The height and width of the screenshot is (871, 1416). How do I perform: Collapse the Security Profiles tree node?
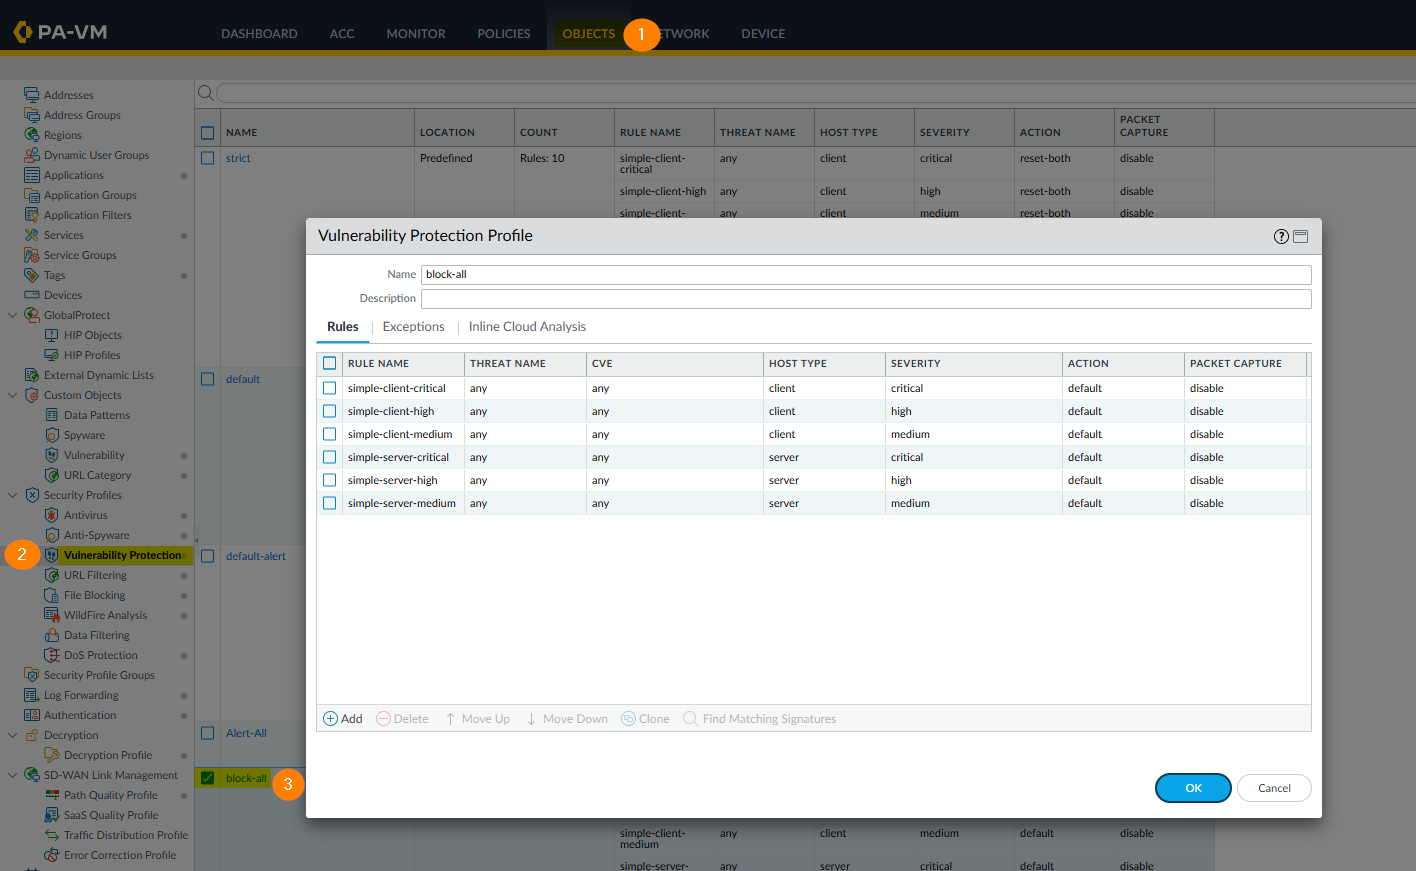[x=13, y=495]
